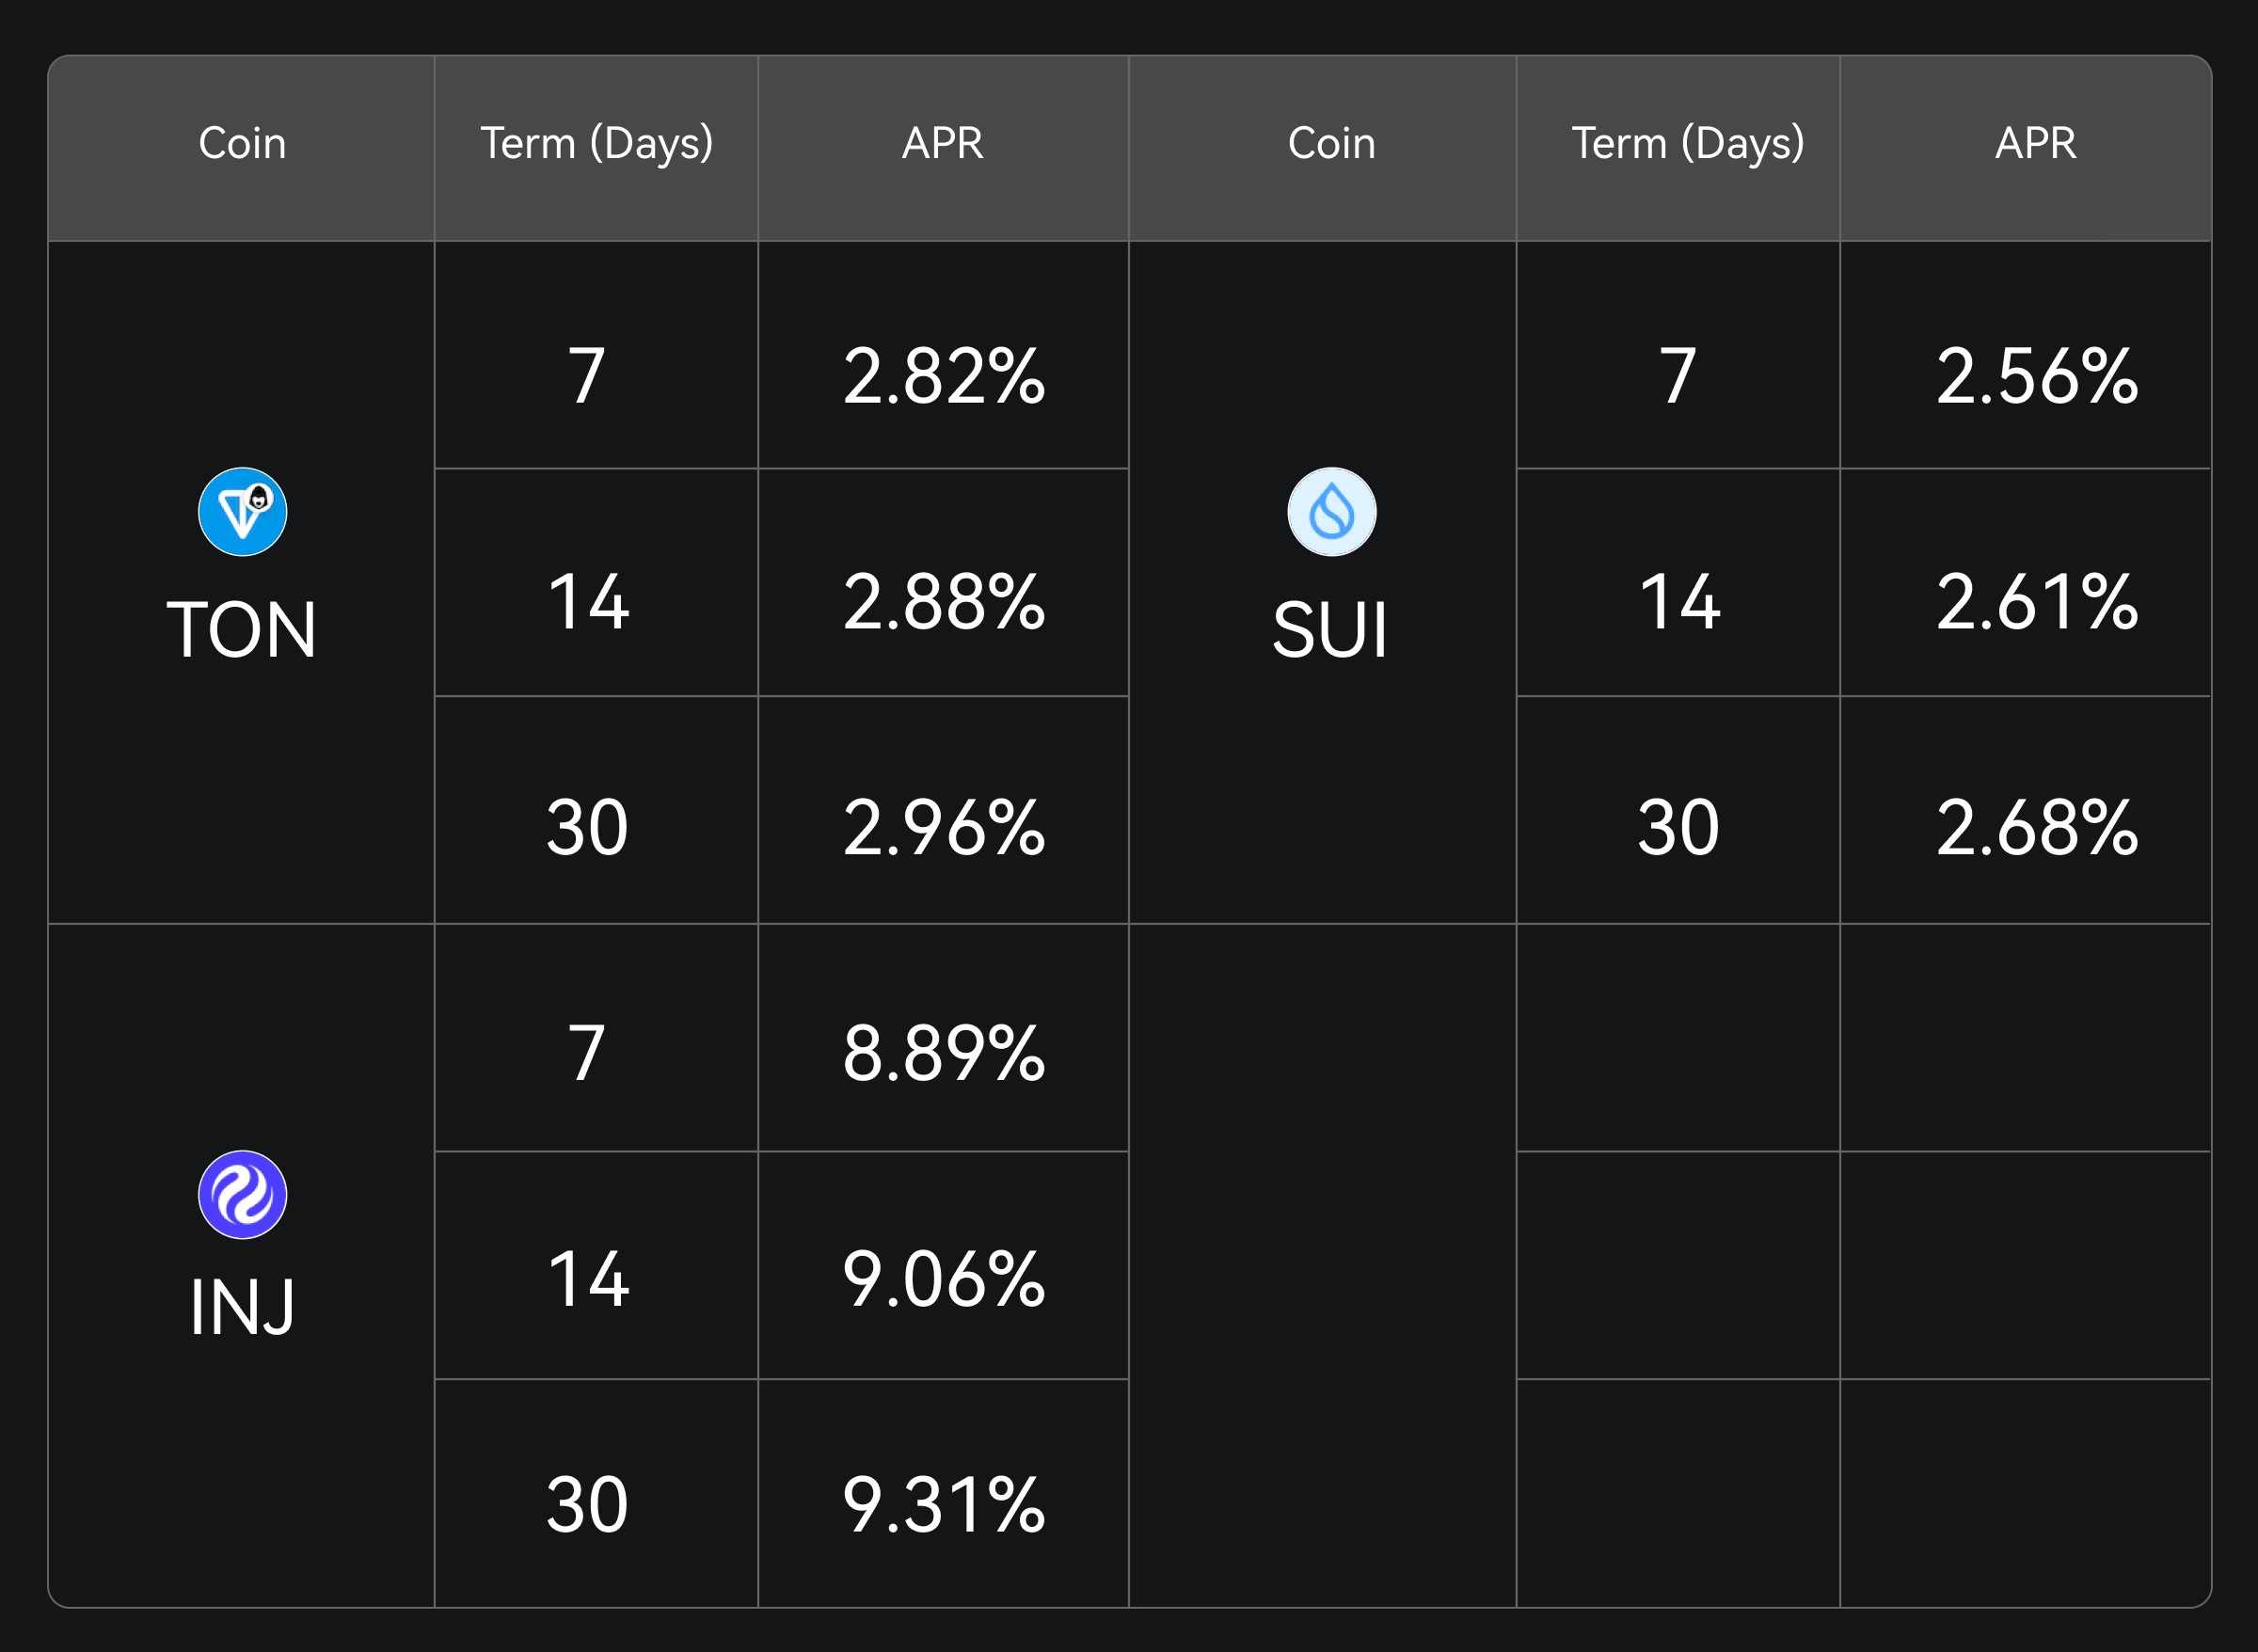Click the left Coin column header

[242, 143]
